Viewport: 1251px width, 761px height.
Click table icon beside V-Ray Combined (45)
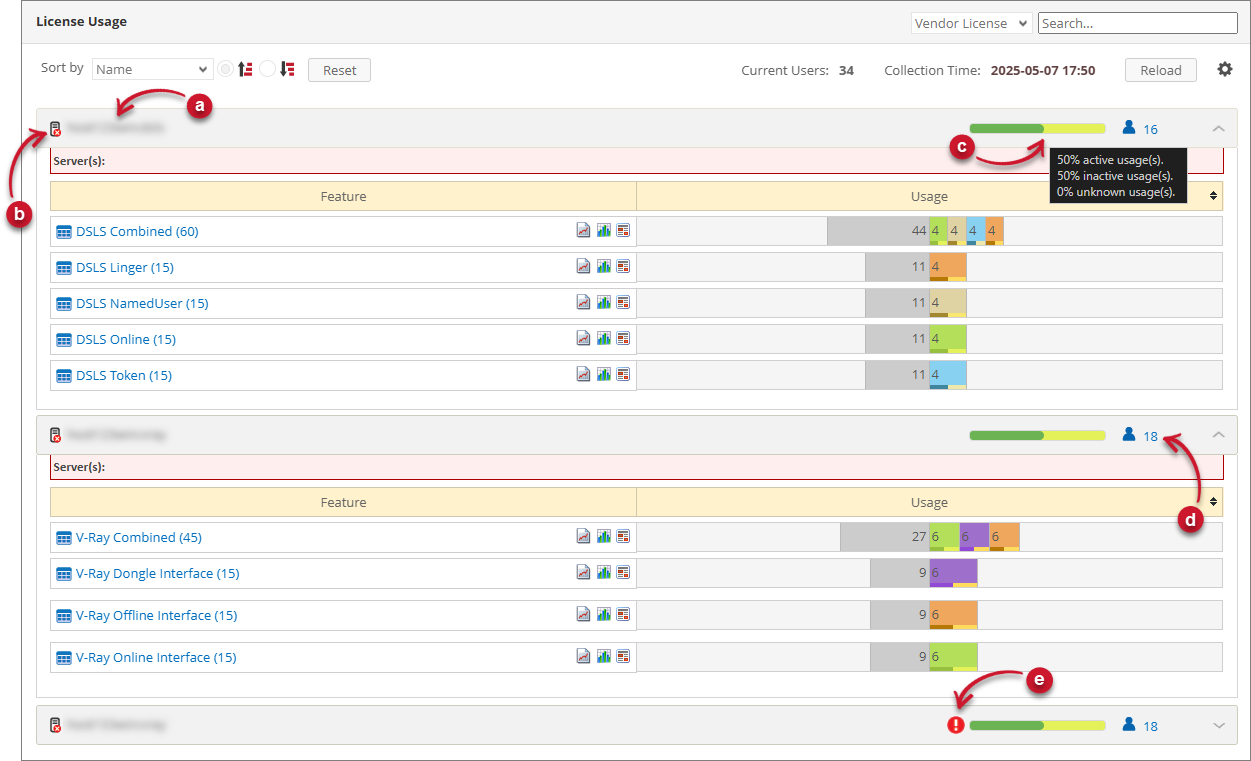(64, 538)
